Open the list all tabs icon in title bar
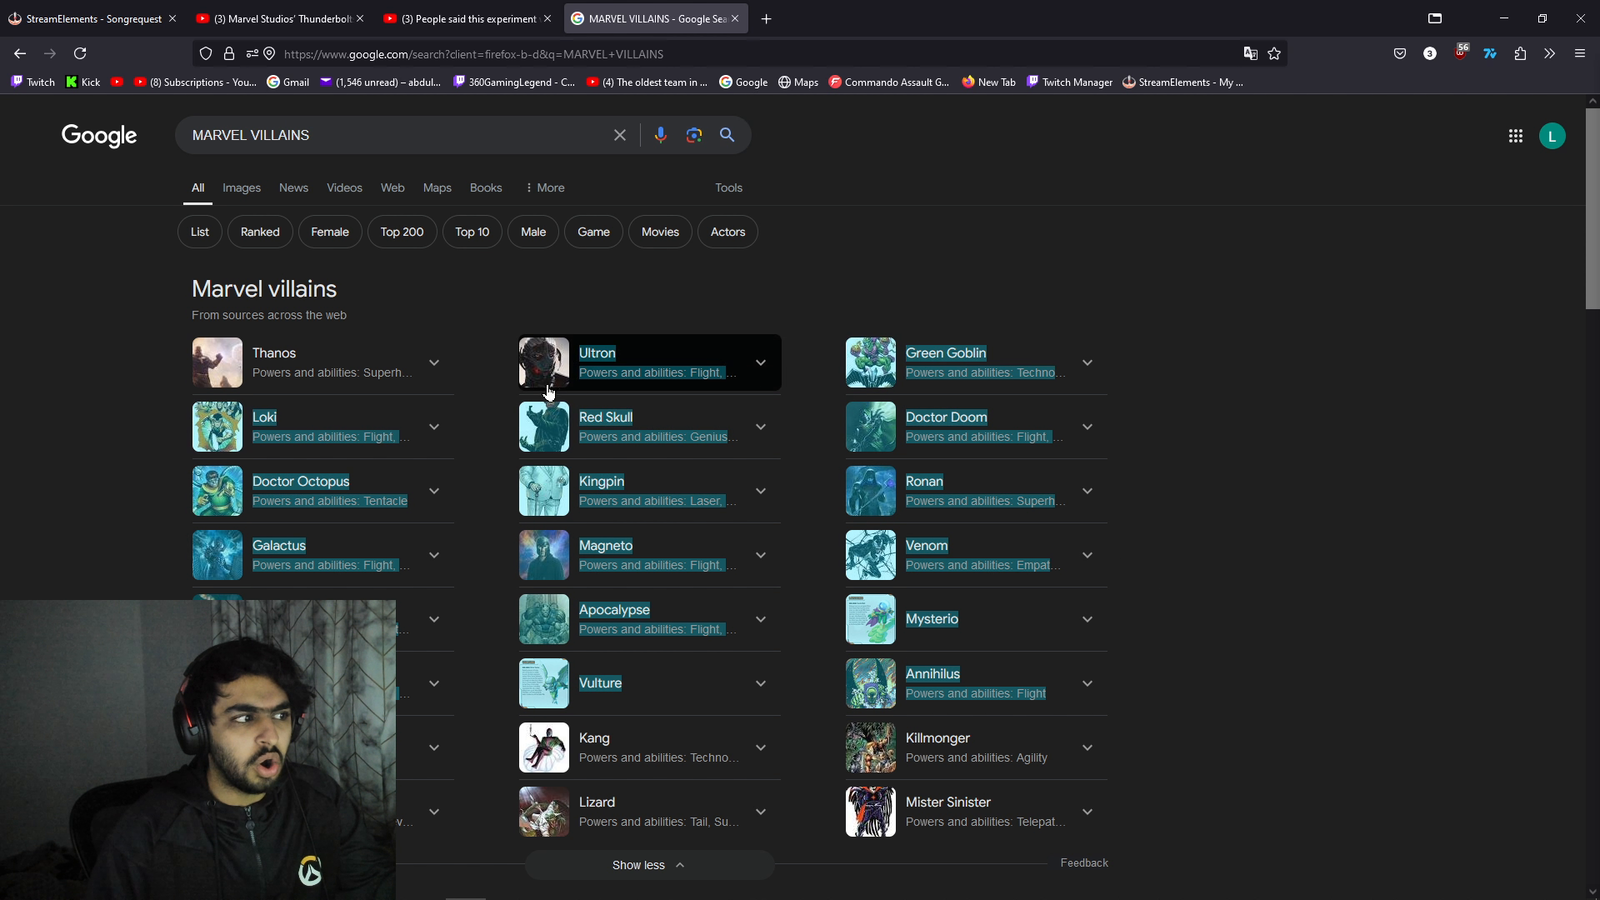This screenshot has width=1600, height=900. coord(1435,19)
